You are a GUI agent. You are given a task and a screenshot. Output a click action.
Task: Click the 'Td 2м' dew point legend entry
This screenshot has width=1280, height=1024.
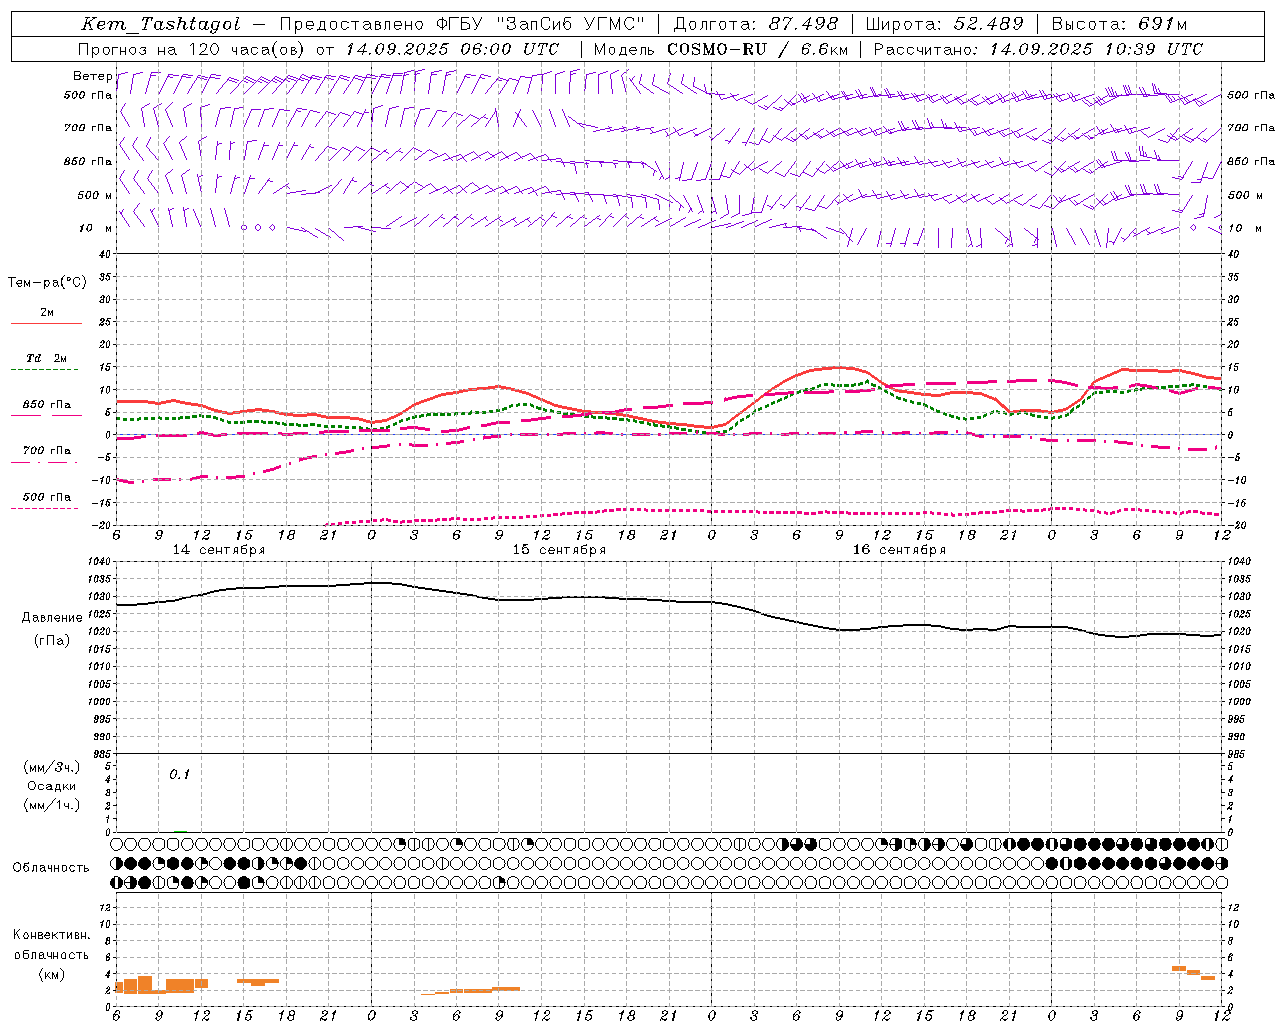click(46, 358)
